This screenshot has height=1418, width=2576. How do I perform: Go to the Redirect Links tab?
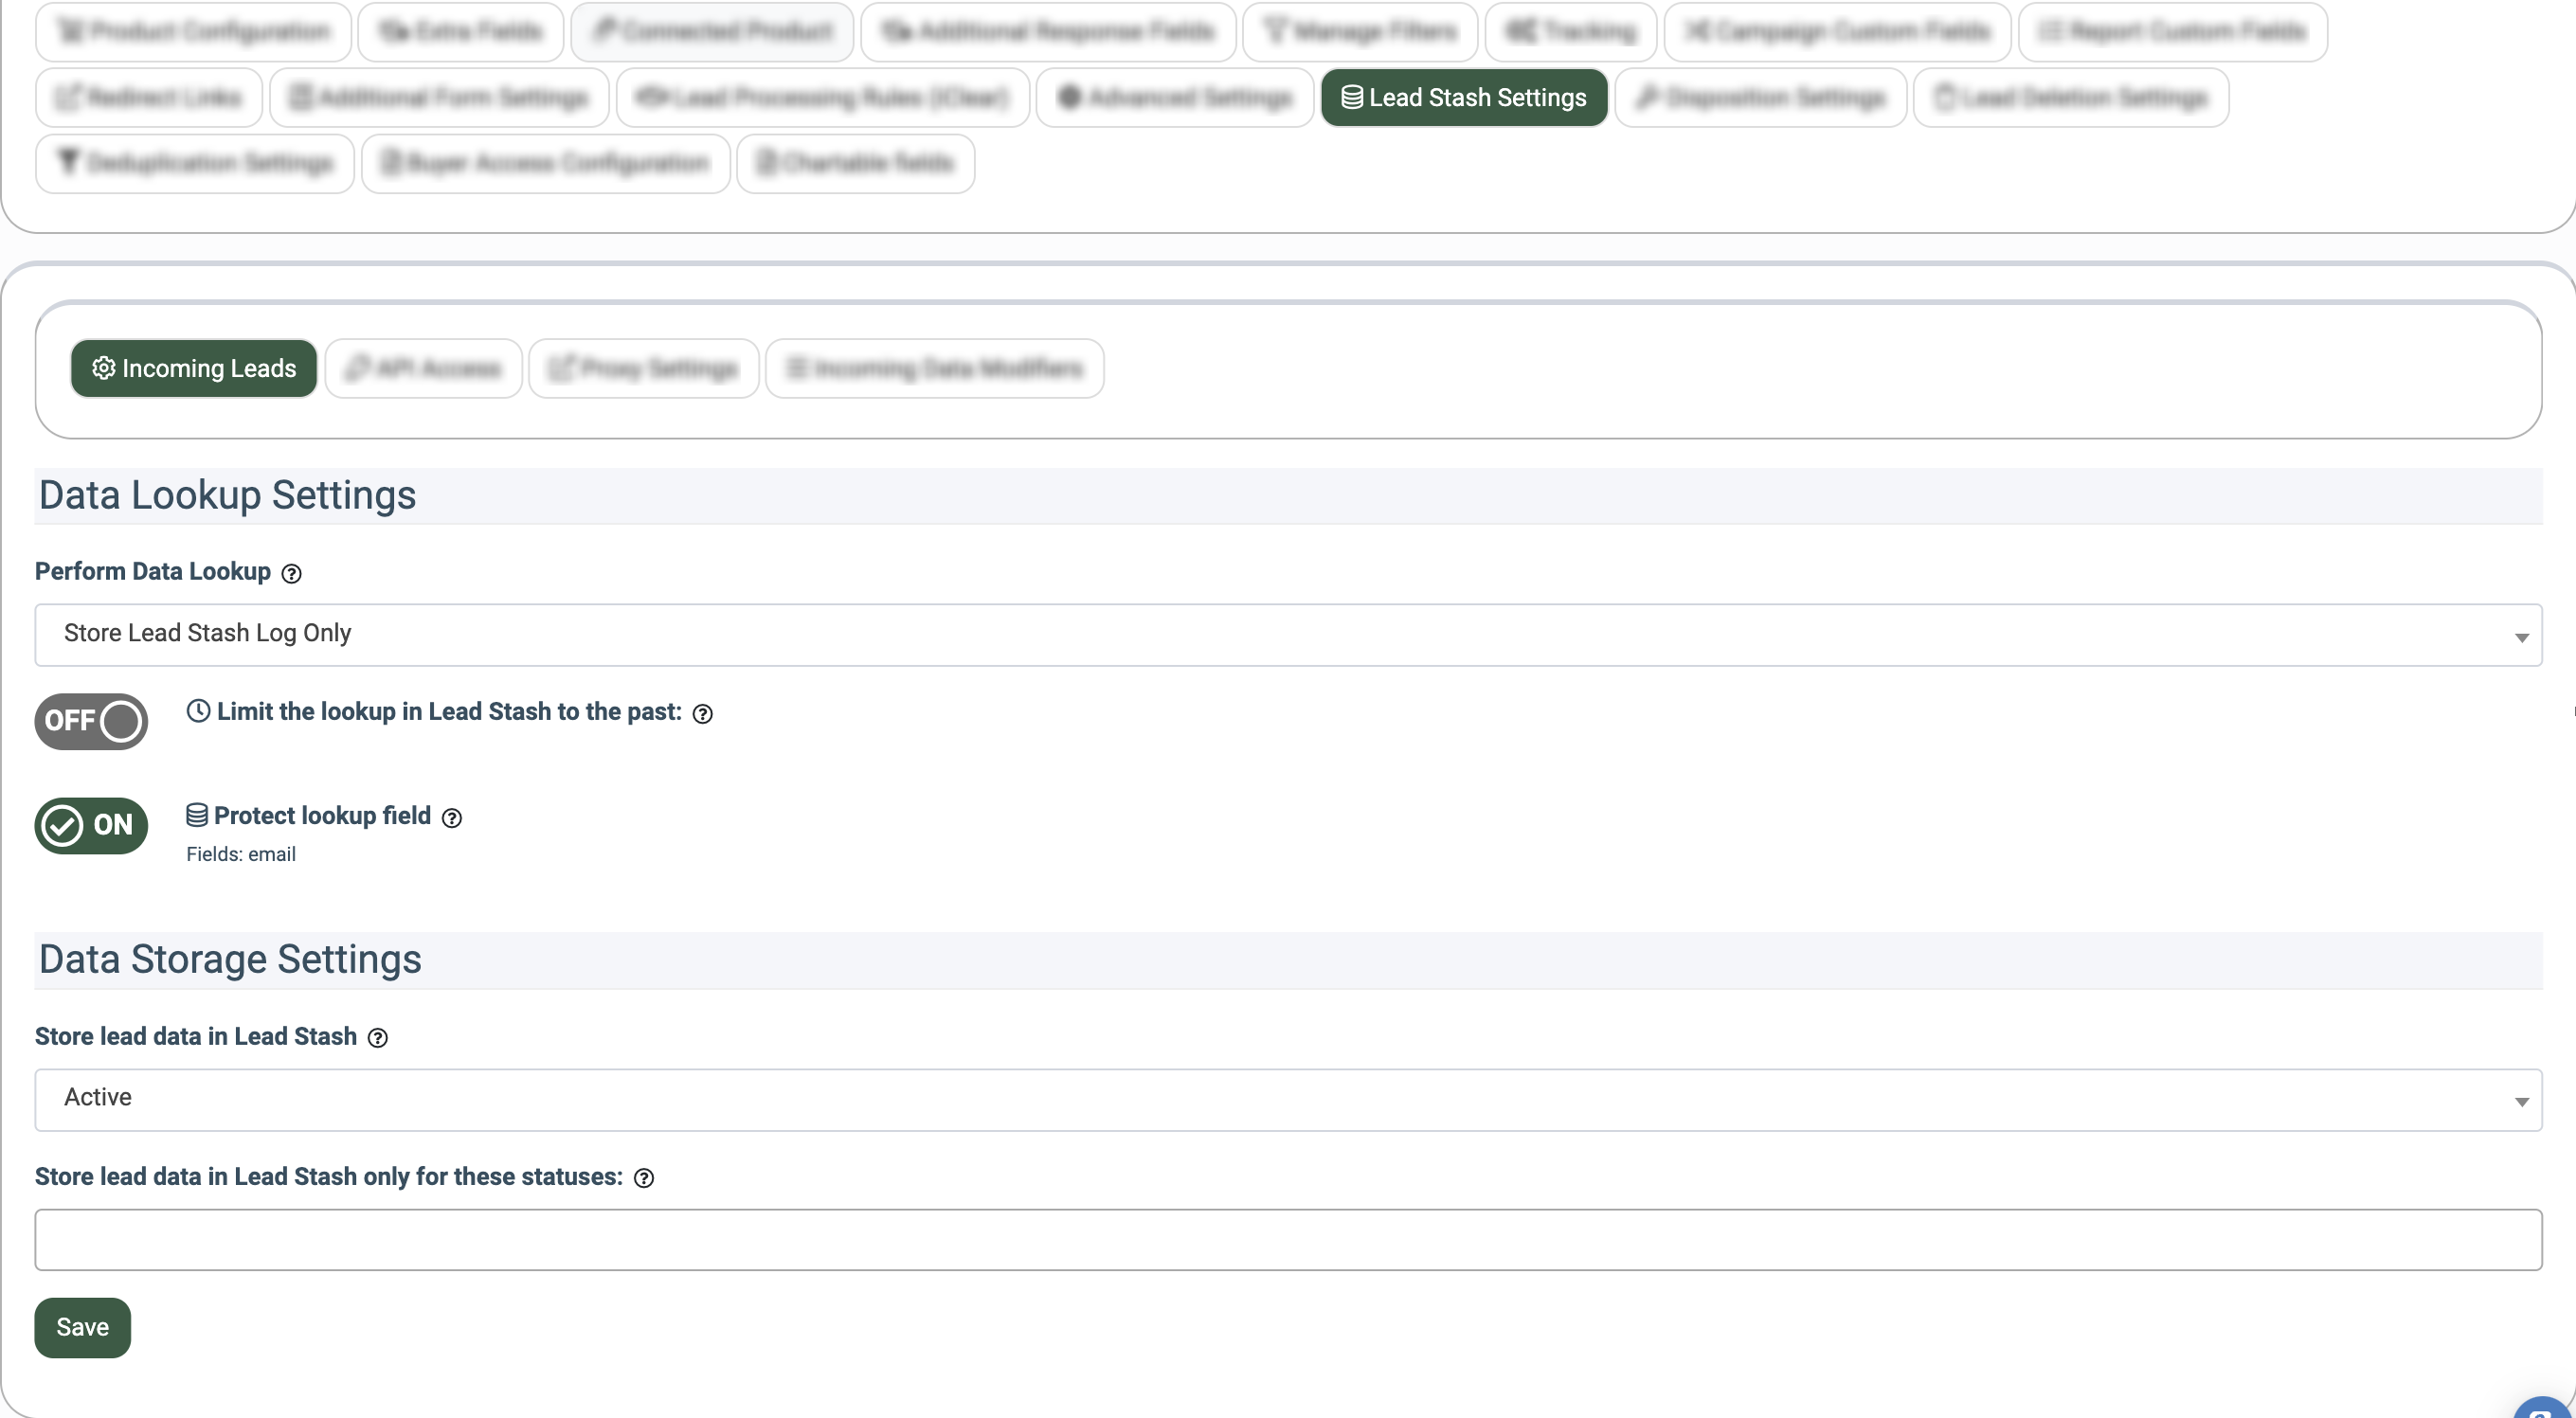click(x=149, y=98)
